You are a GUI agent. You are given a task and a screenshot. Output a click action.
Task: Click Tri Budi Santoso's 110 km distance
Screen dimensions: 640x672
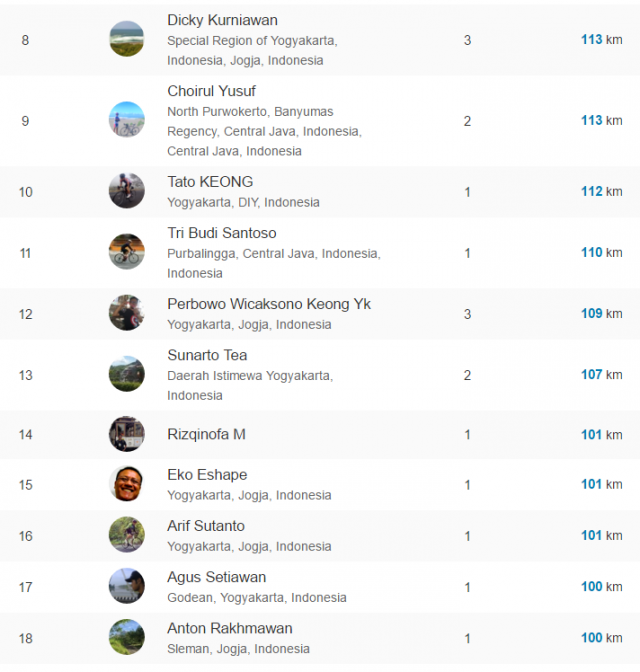tap(600, 252)
